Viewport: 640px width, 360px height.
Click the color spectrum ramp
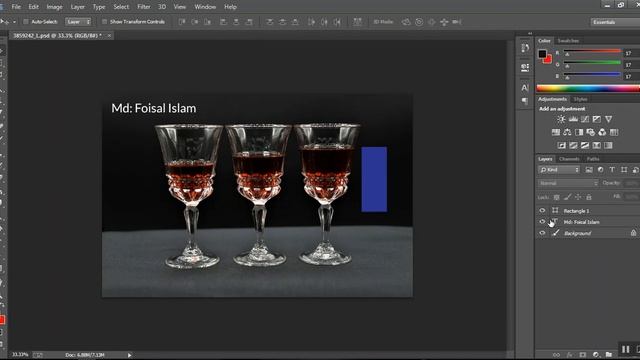point(588,88)
